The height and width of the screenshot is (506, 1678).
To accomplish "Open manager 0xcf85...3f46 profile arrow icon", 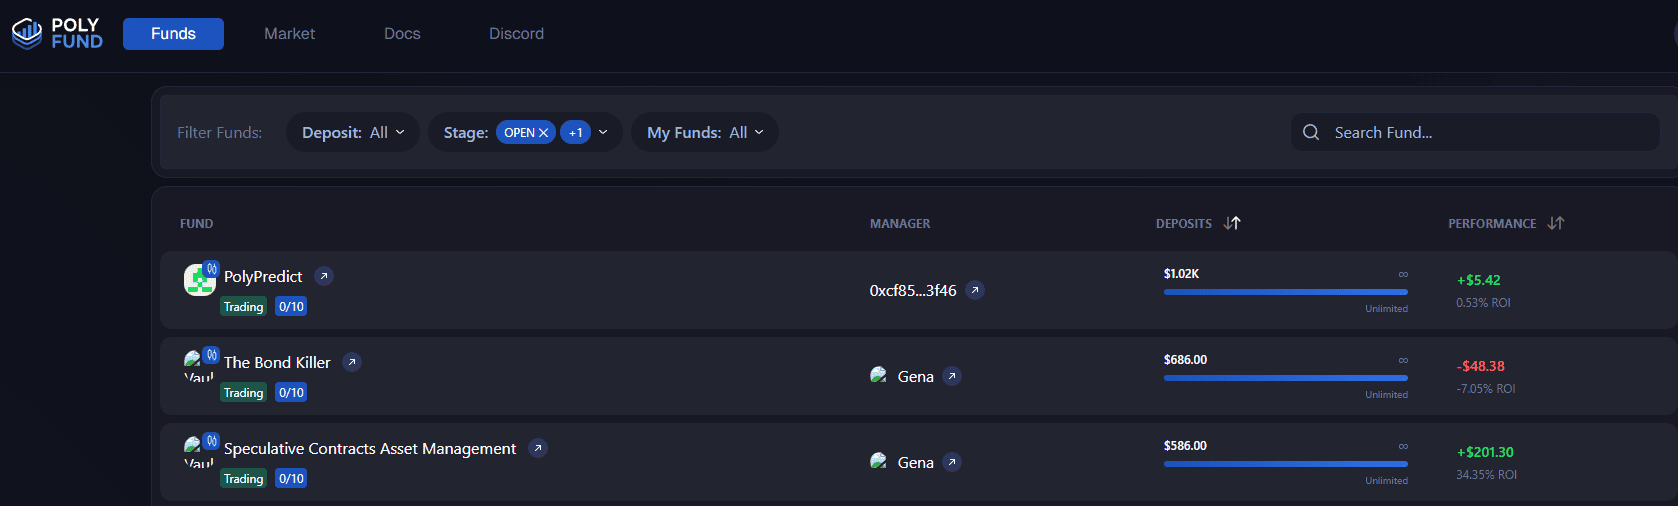I will click(975, 290).
